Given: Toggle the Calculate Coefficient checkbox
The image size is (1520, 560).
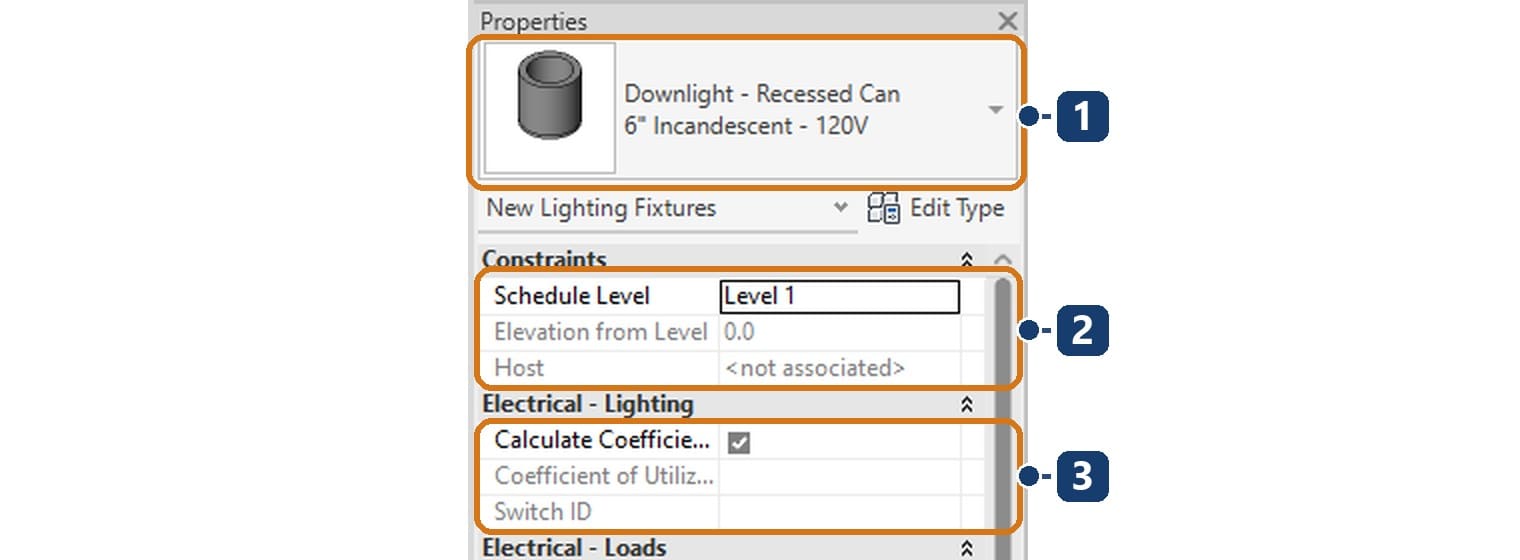Looking at the screenshot, I should [x=739, y=441].
